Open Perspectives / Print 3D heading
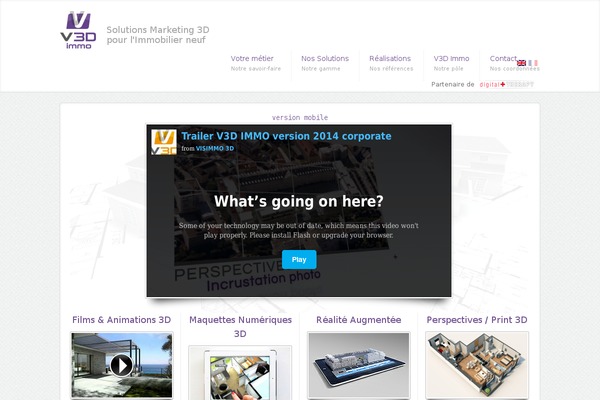 pos(477,320)
